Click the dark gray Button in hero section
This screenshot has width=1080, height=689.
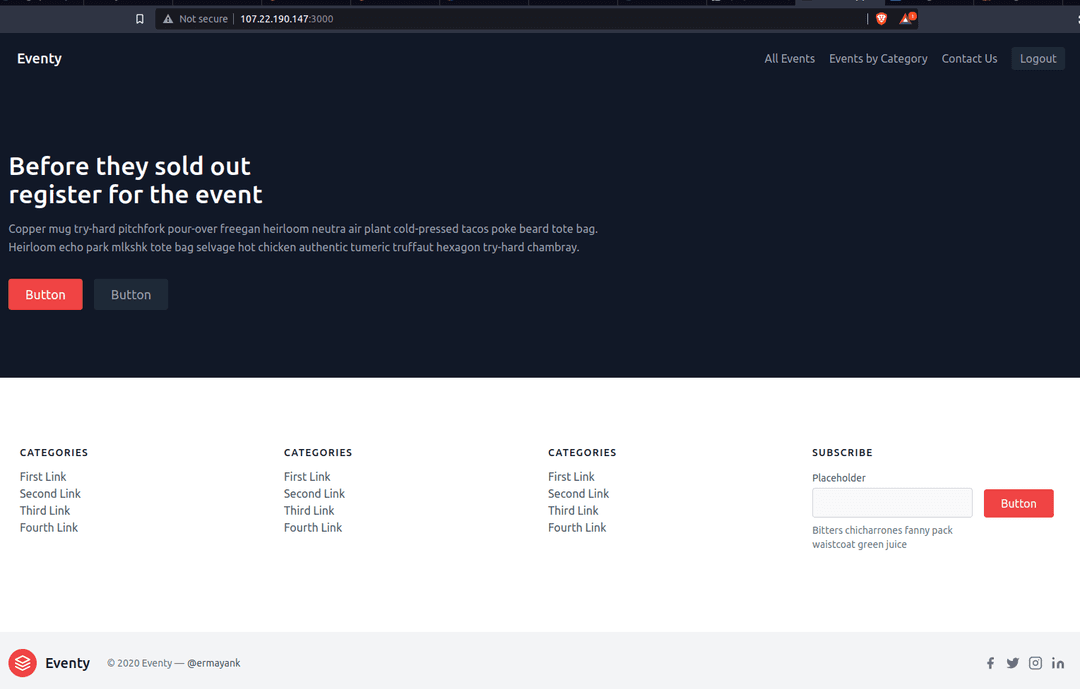(131, 295)
